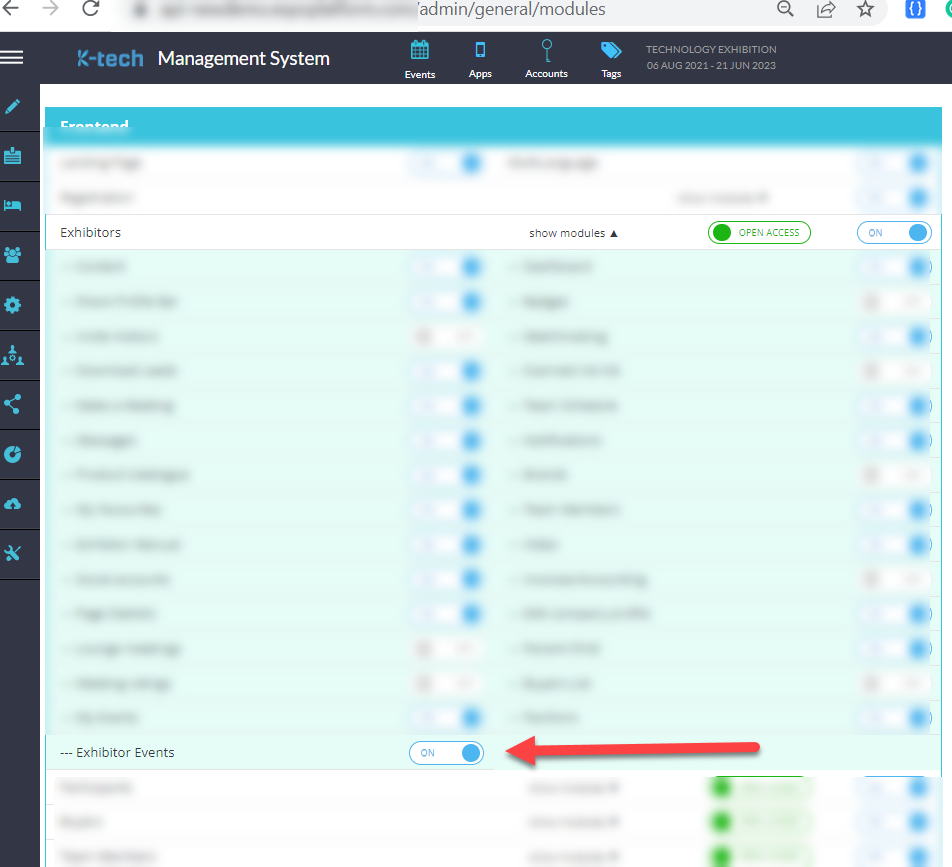Viewport: 952px width, 867px height.
Task: Switch the Exhibitors OPEN ACCESS toggle
Action: click(x=759, y=233)
